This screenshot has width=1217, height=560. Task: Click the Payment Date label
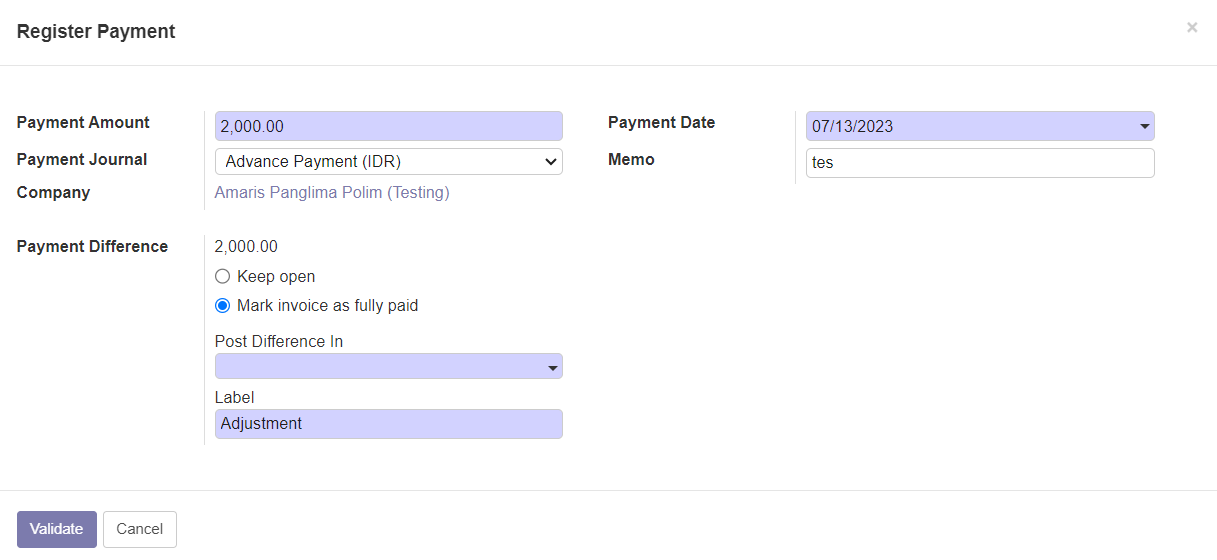click(x=661, y=123)
